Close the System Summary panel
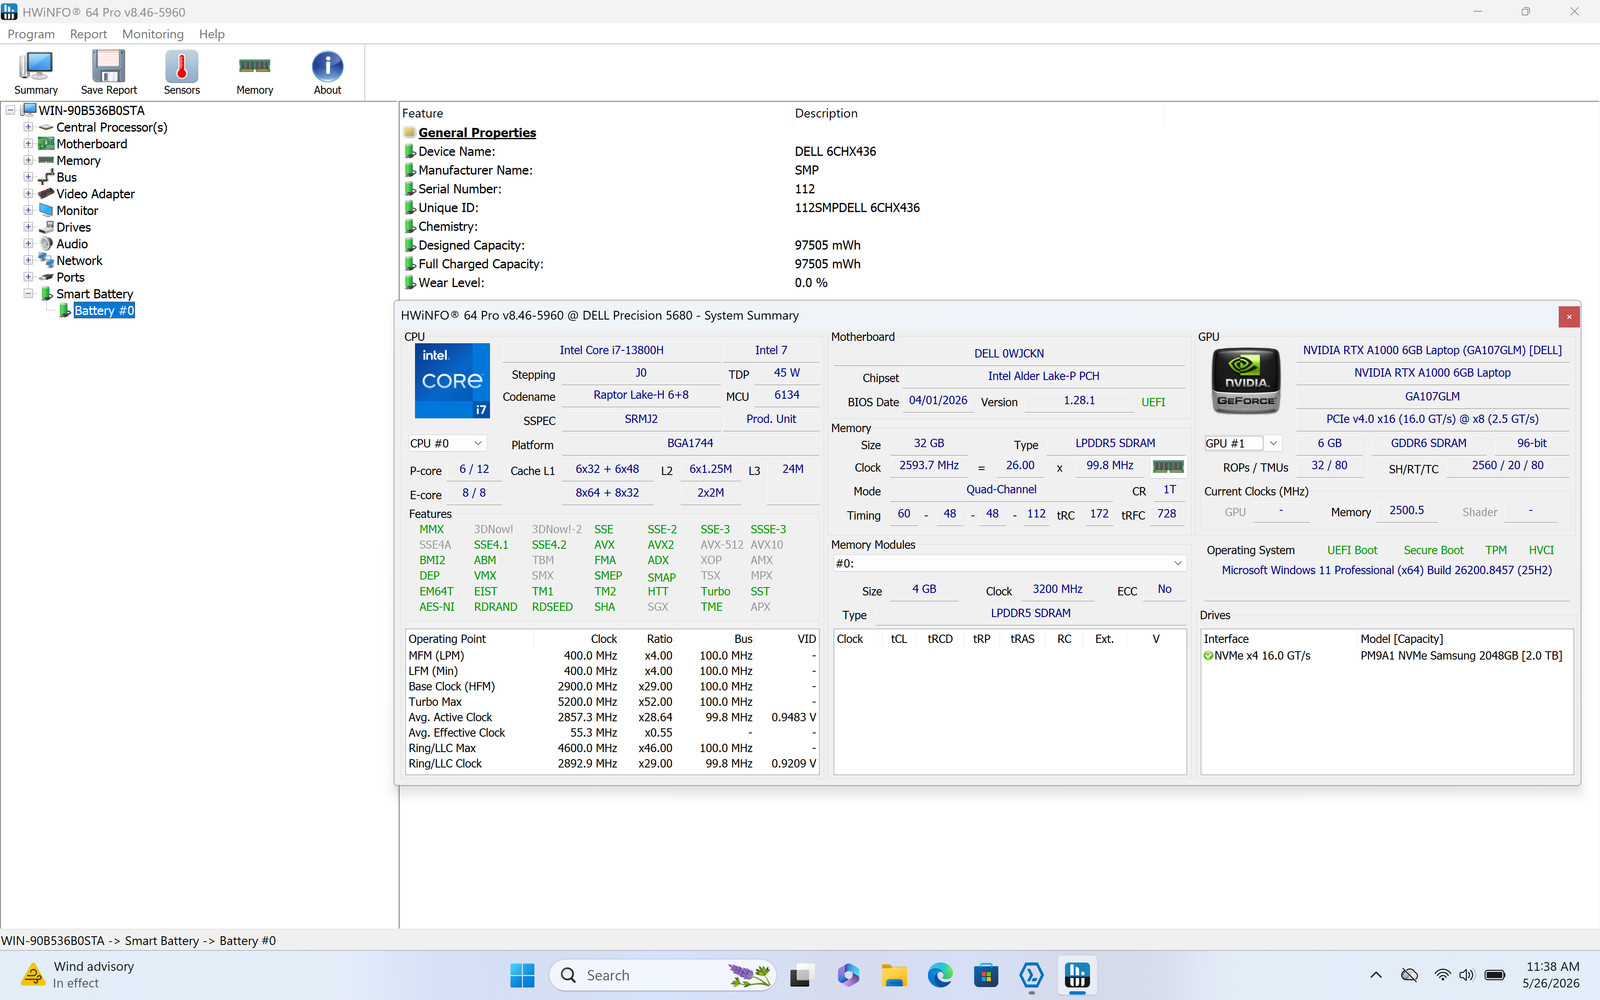Screen dimensions: 1600x1000 pyautogui.click(x=1569, y=316)
